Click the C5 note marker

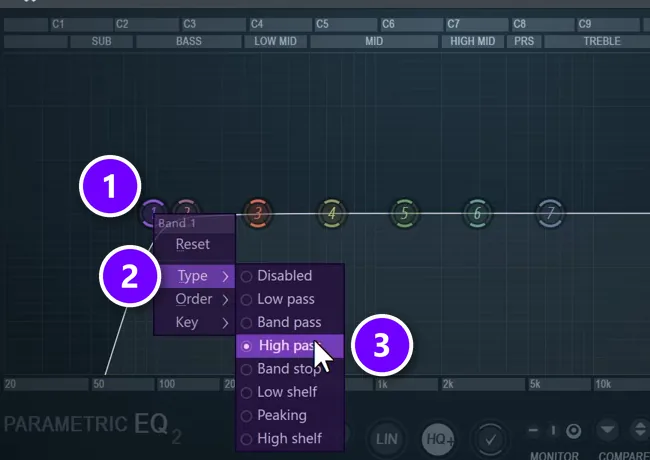pos(322,24)
